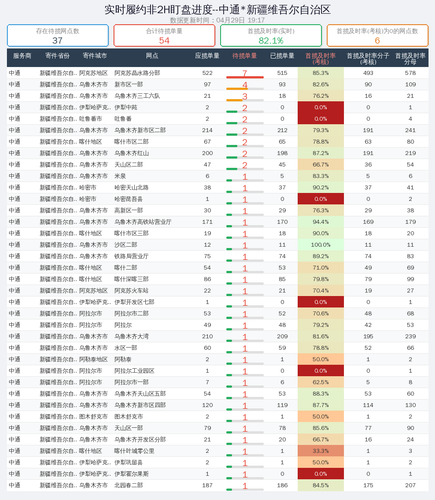
Task: Click the red 0.0% cell for 伊犁开发区七部
Action: point(320,302)
